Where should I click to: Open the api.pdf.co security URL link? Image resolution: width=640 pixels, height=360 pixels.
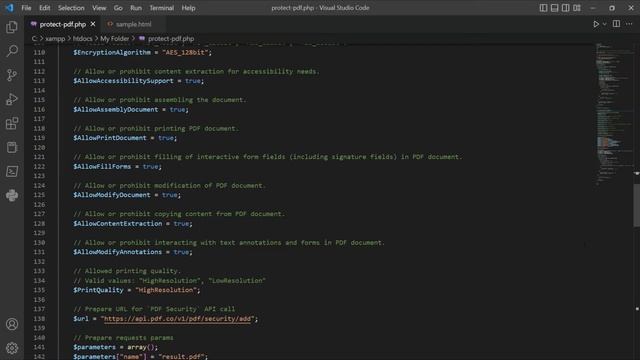(177, 319)
